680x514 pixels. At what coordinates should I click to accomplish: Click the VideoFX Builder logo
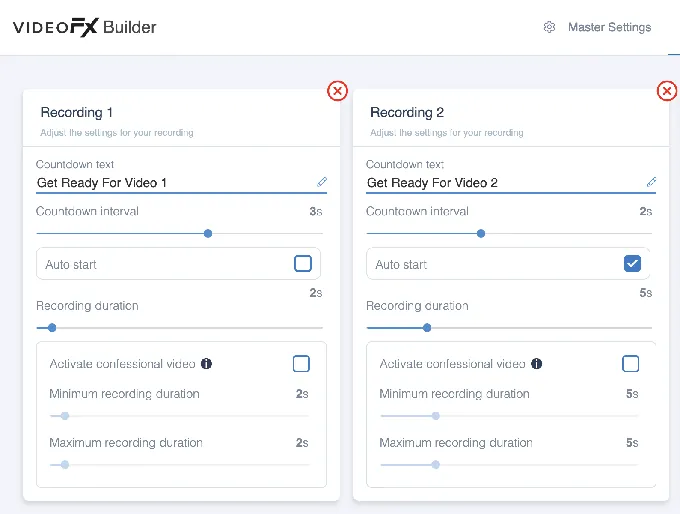point(85,27)
